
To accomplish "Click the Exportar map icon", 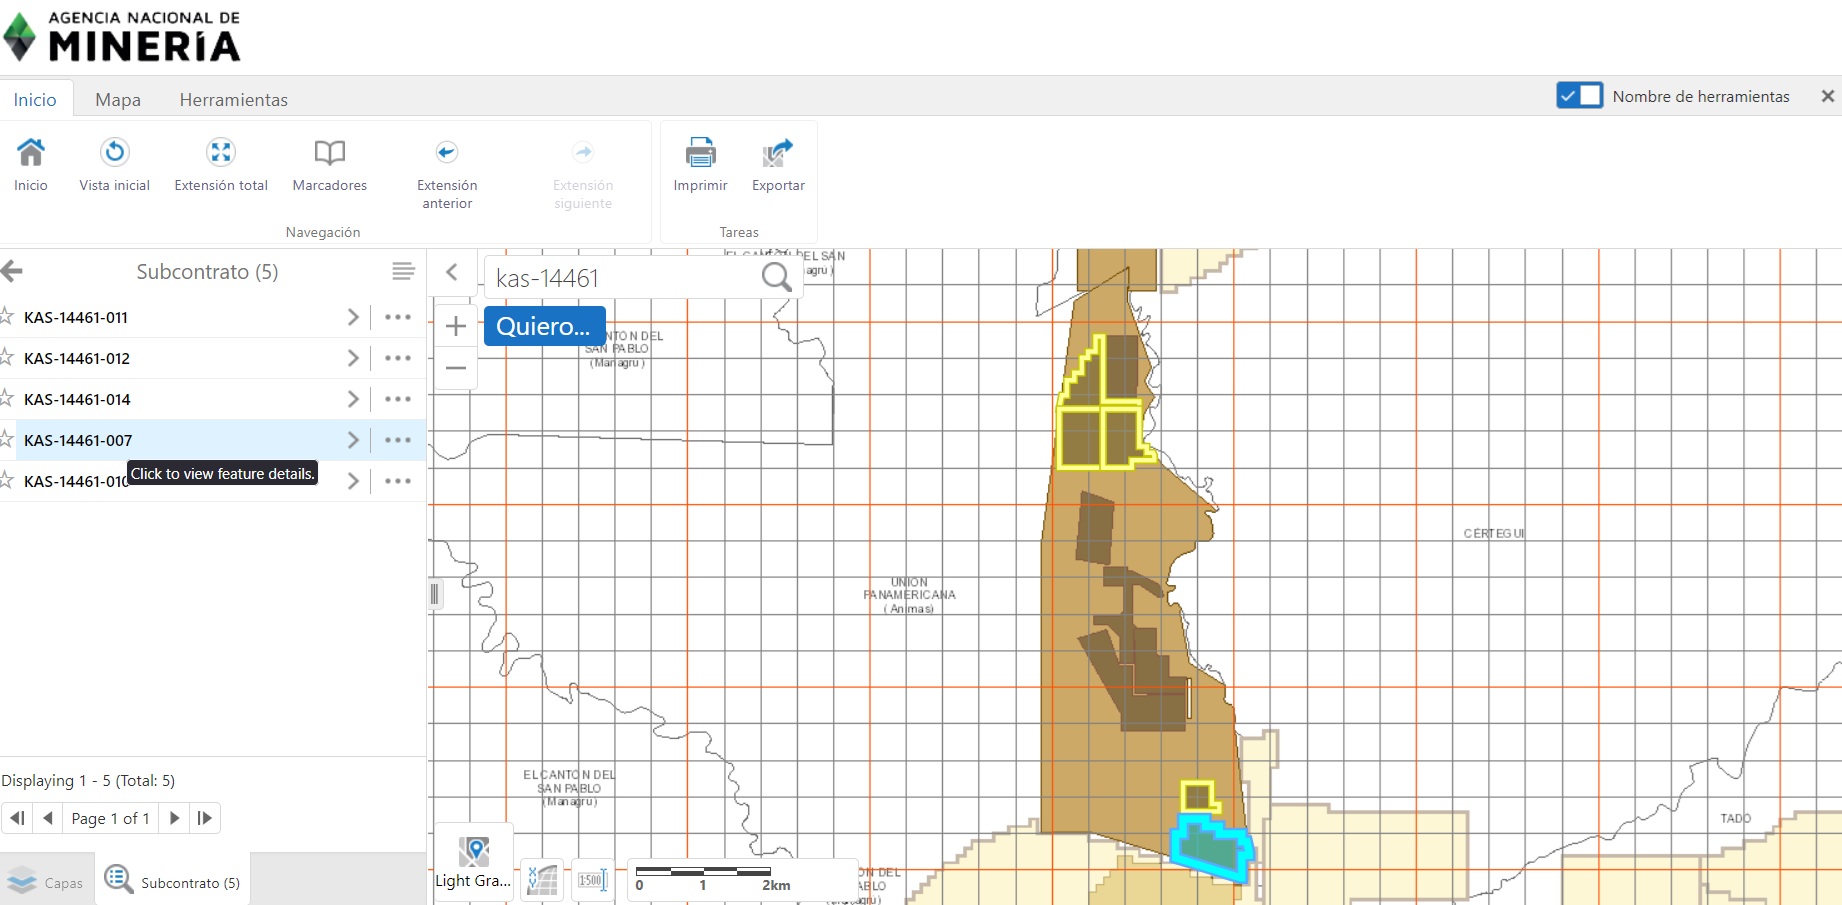I will click(x=778, y=153).
